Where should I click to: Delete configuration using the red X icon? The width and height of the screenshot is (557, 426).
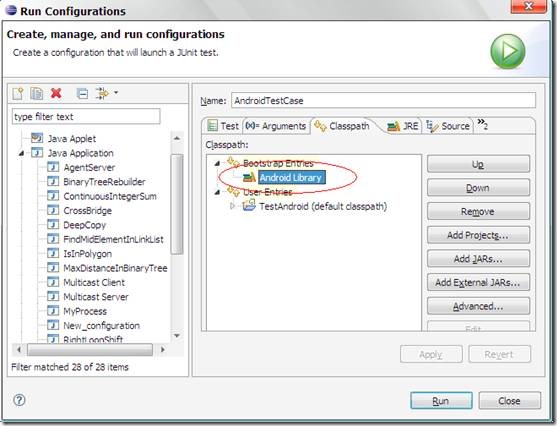click(x=56, y=93)
